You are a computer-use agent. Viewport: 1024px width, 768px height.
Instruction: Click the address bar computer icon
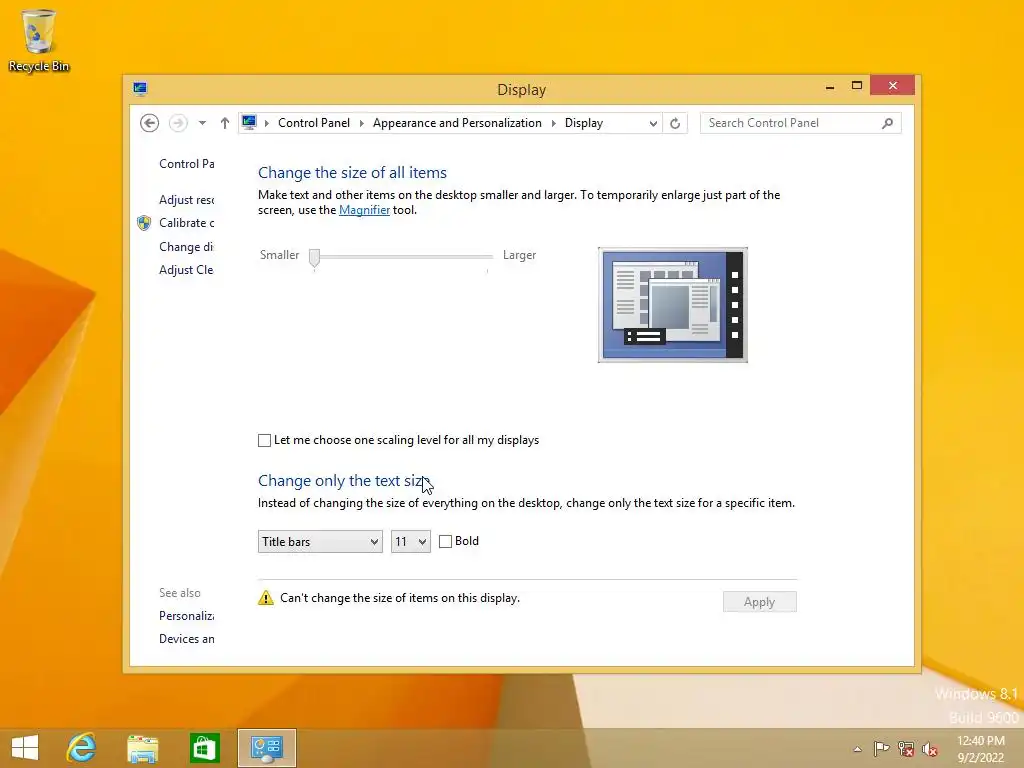pyautogui.click(x=249, y=122)
